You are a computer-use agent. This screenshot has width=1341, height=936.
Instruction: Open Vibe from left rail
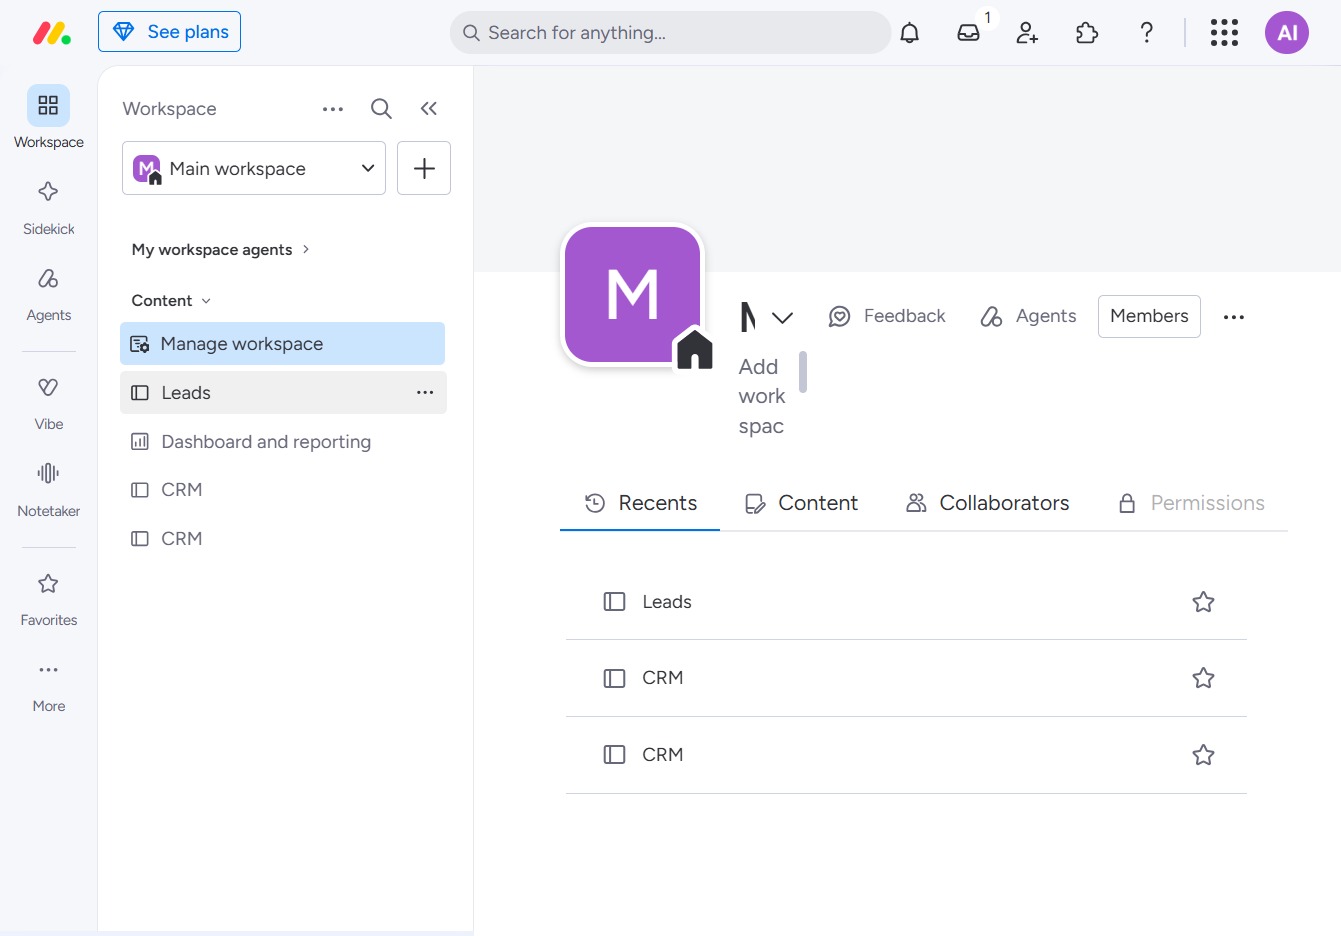tap(48, 403)
